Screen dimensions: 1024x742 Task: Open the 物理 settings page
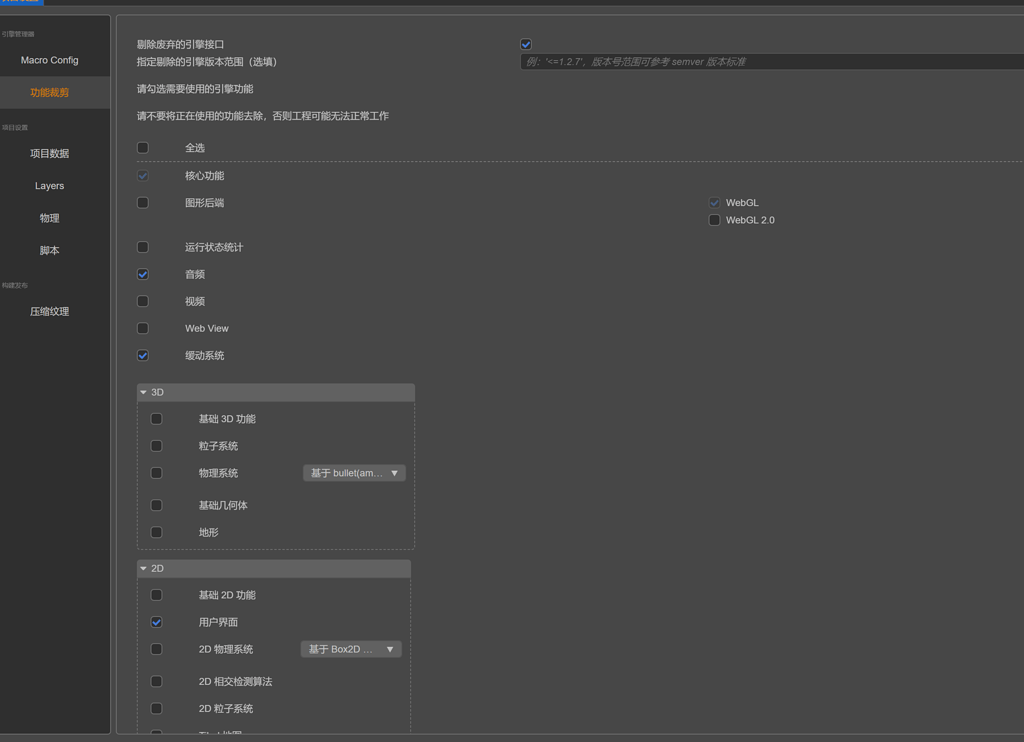click(x=49, y=218)
